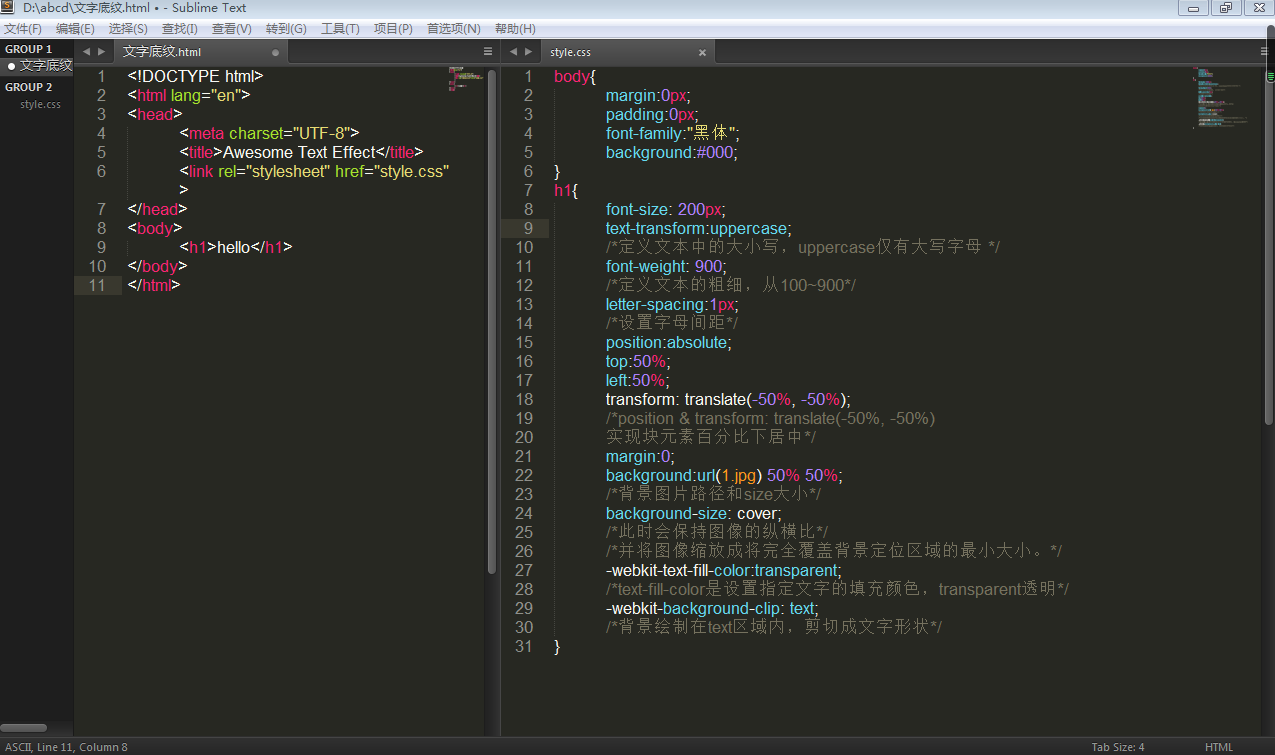Screen dimensions: 1275x755
Task: Open HTML syntax selector in status bar
Action: (x=1218, y=747)
